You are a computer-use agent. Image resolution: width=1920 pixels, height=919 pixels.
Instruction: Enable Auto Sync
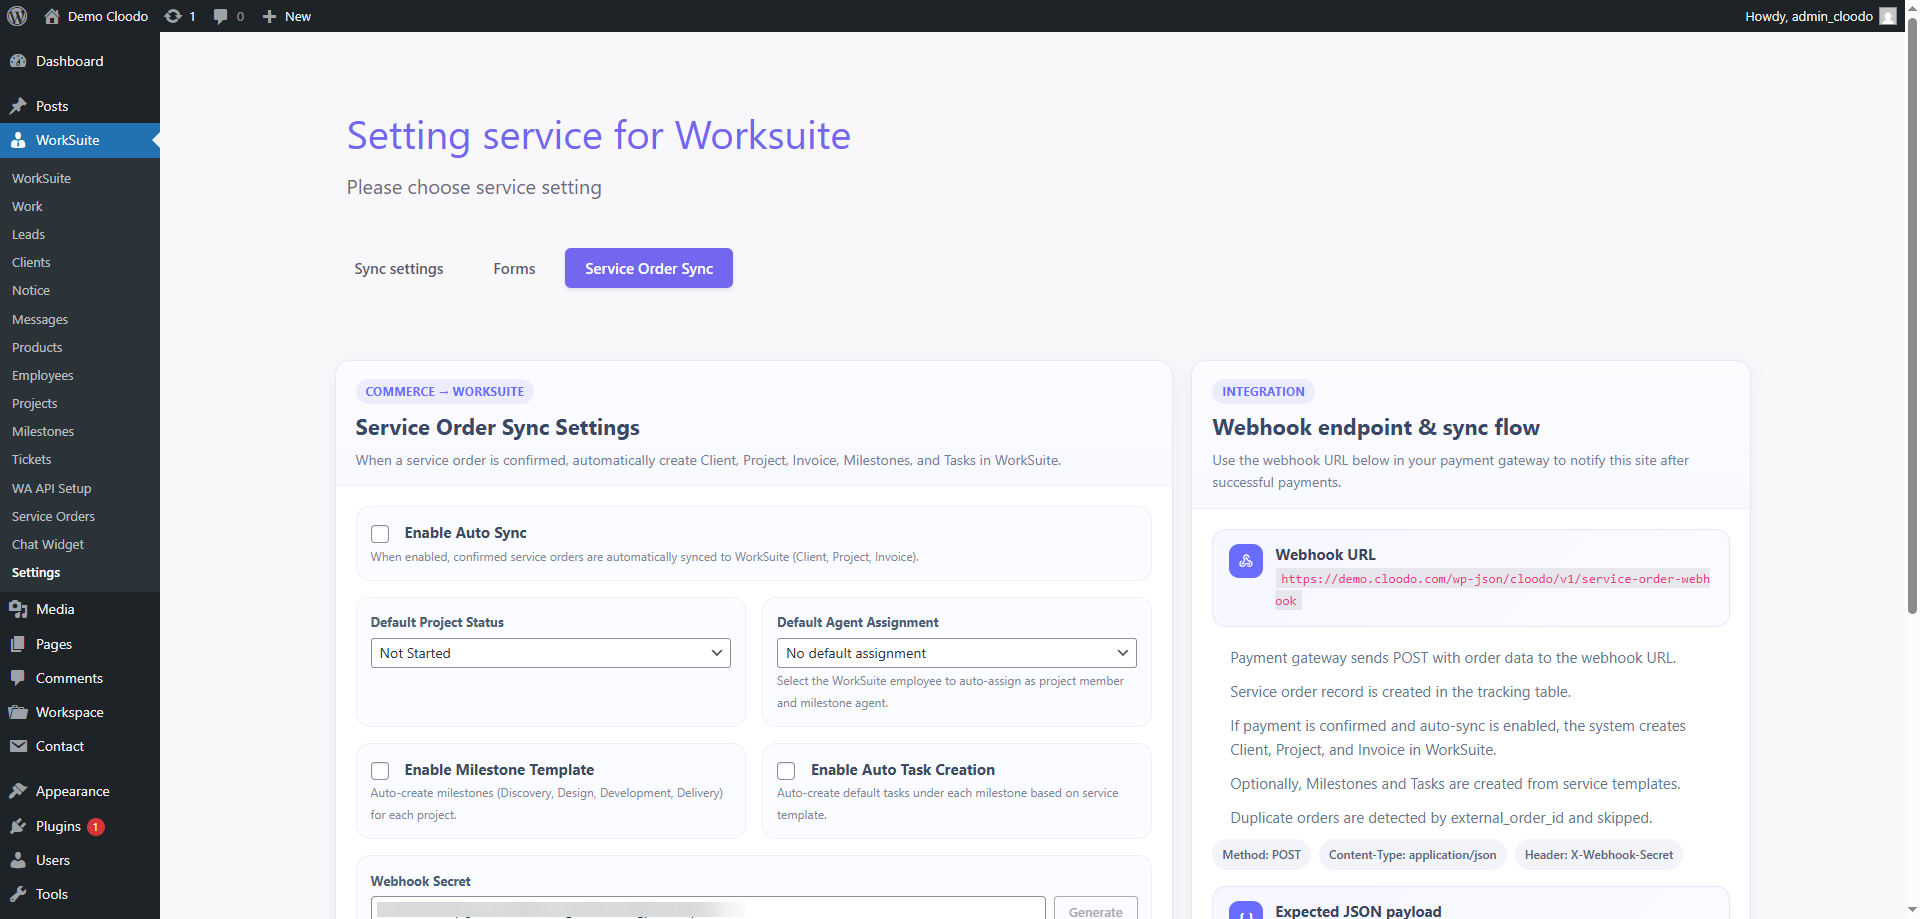(380, 534)
